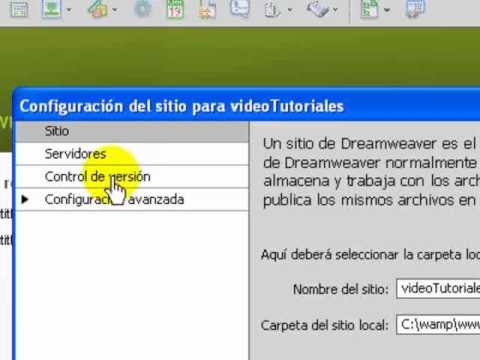The height and width of the screenshot is (360, 480).
Task: Expand the Media icon dropdown arrow
Action: pos(115,10)
